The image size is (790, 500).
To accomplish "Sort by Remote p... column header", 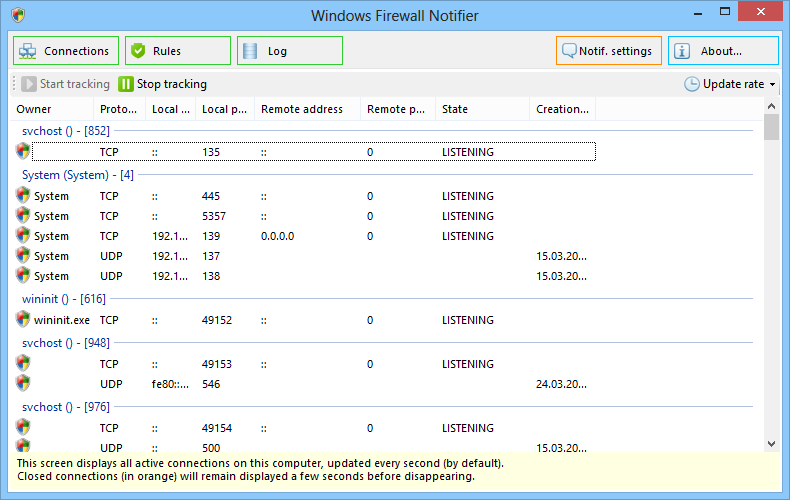I will coord(398,109).
